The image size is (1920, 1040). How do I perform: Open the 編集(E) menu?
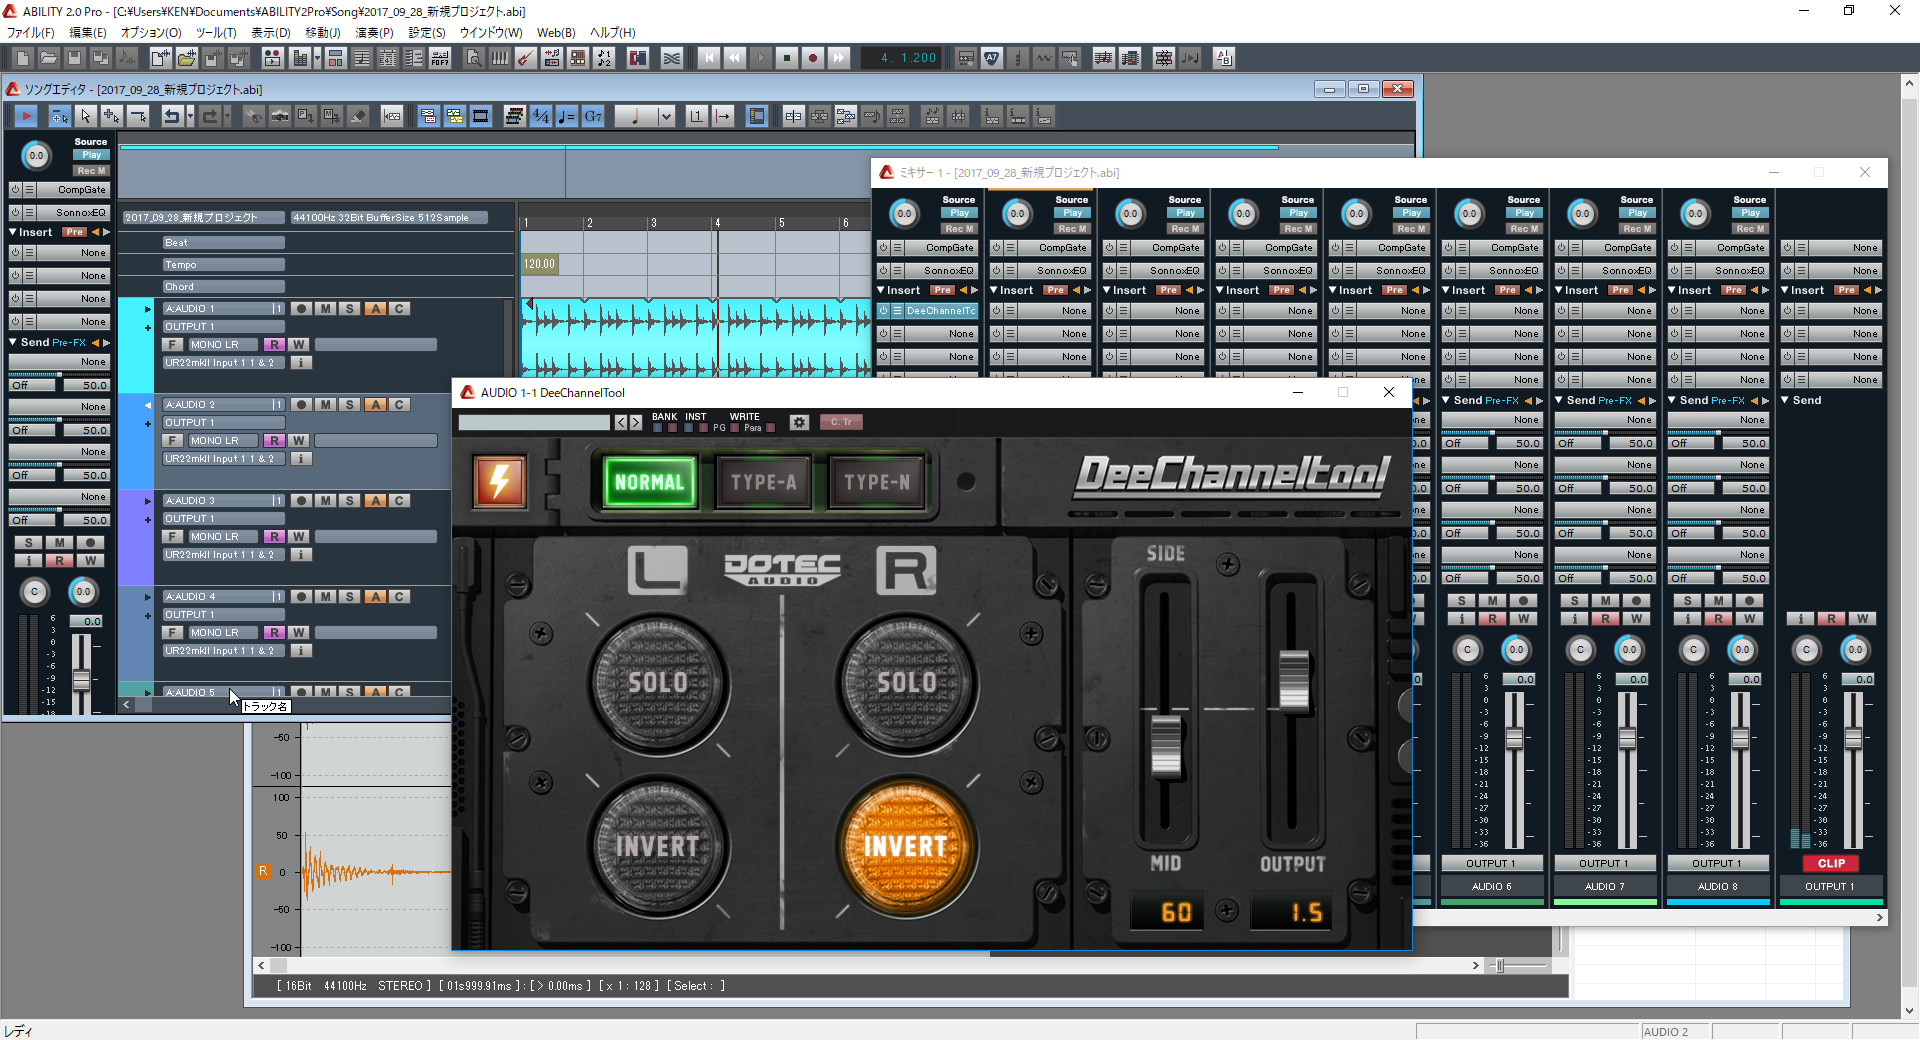(x=88, y=32)
